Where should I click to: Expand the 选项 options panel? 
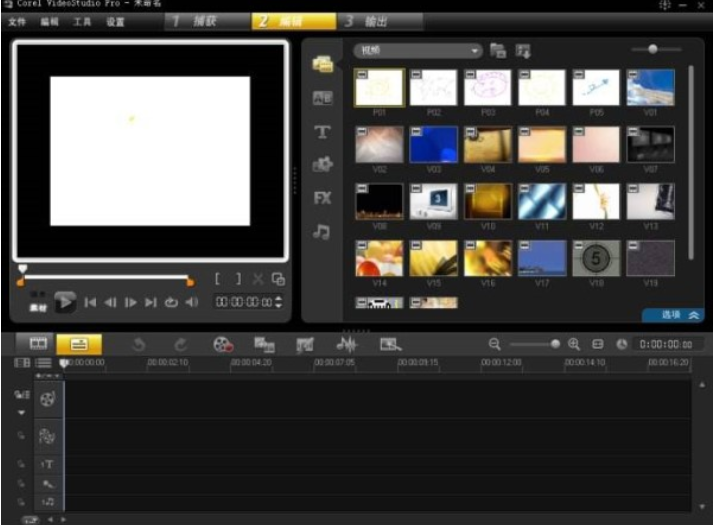click(x=673, y=314)
